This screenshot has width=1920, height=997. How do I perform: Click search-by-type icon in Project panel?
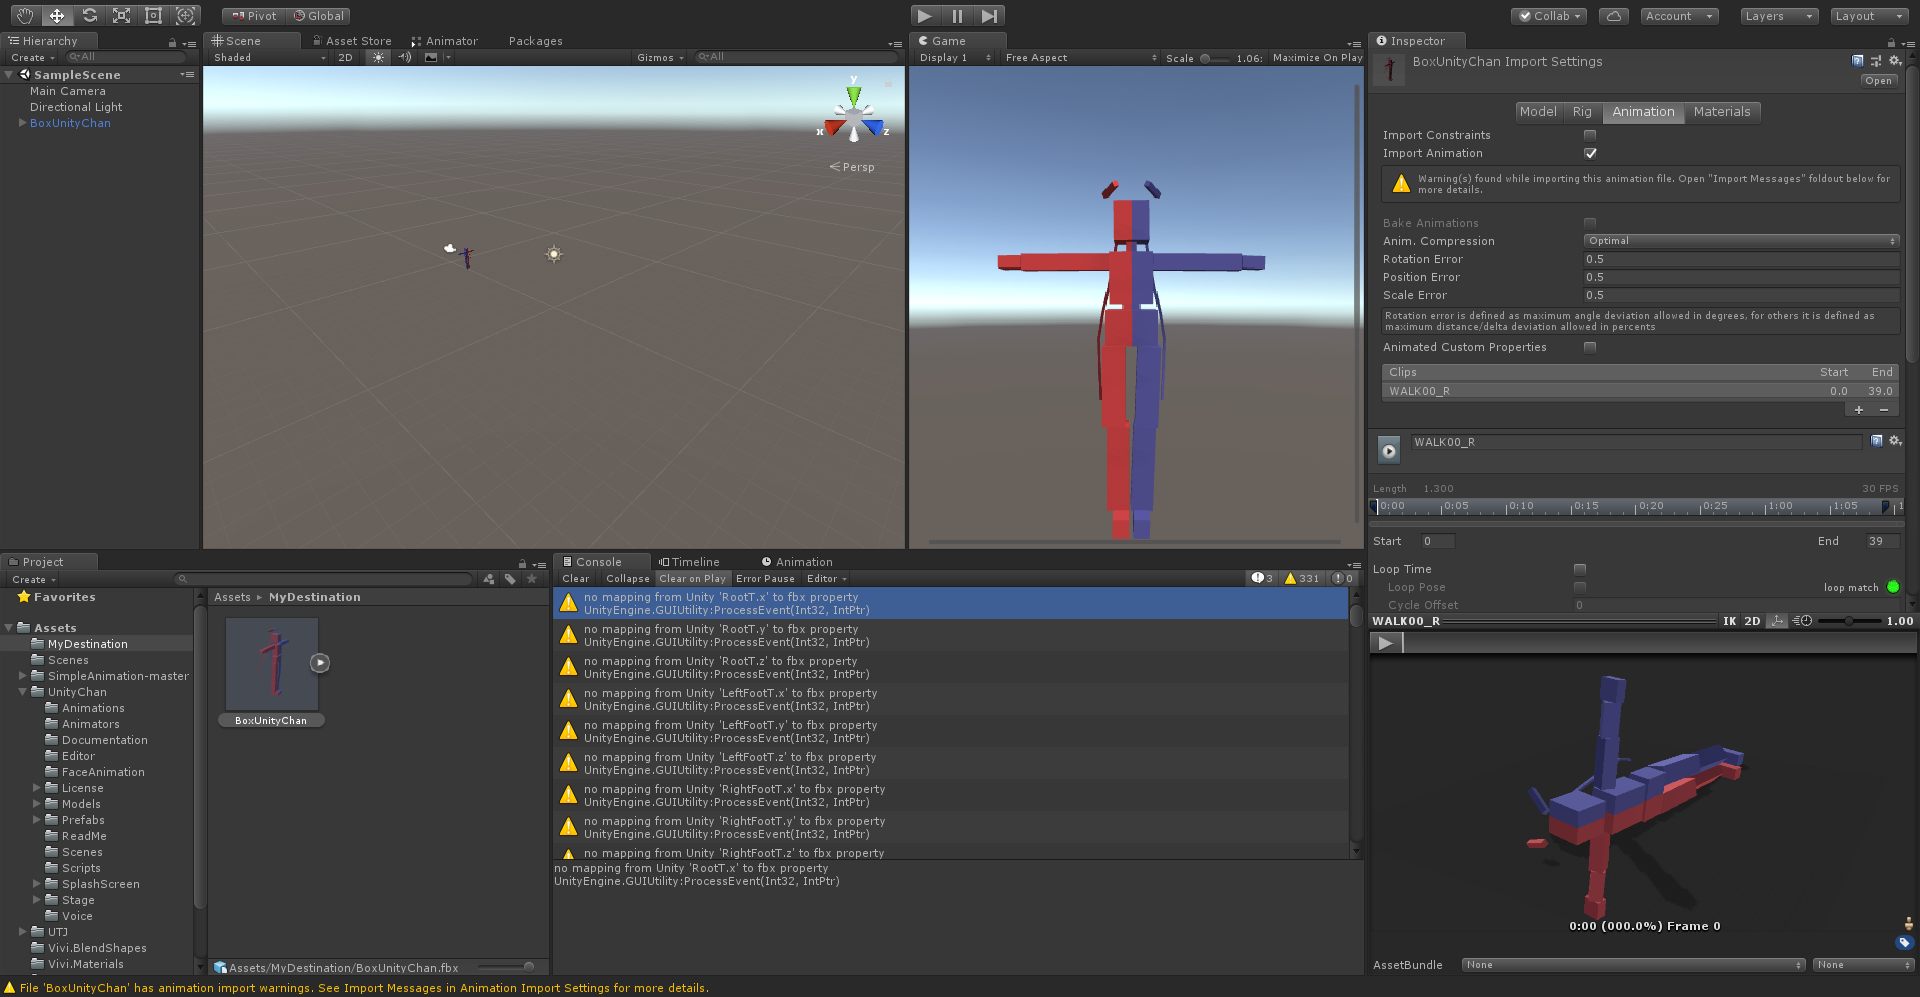click(488, 579)
